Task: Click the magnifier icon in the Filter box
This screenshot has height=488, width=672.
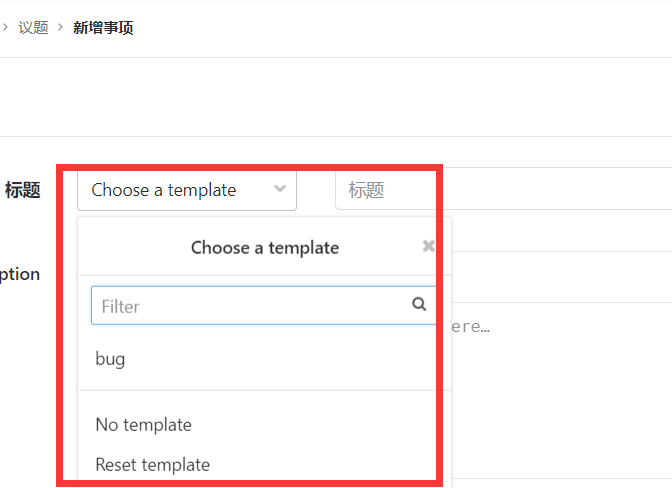Action: tap(419, 304)
